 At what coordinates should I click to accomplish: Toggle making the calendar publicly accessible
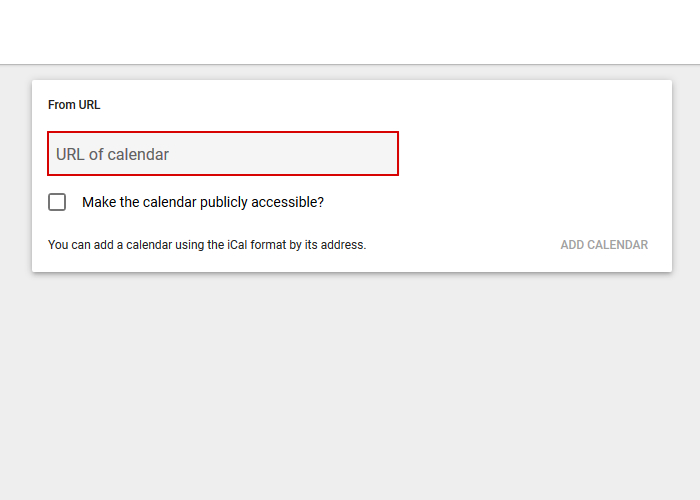pyautogui.click(x=57, y=202)
